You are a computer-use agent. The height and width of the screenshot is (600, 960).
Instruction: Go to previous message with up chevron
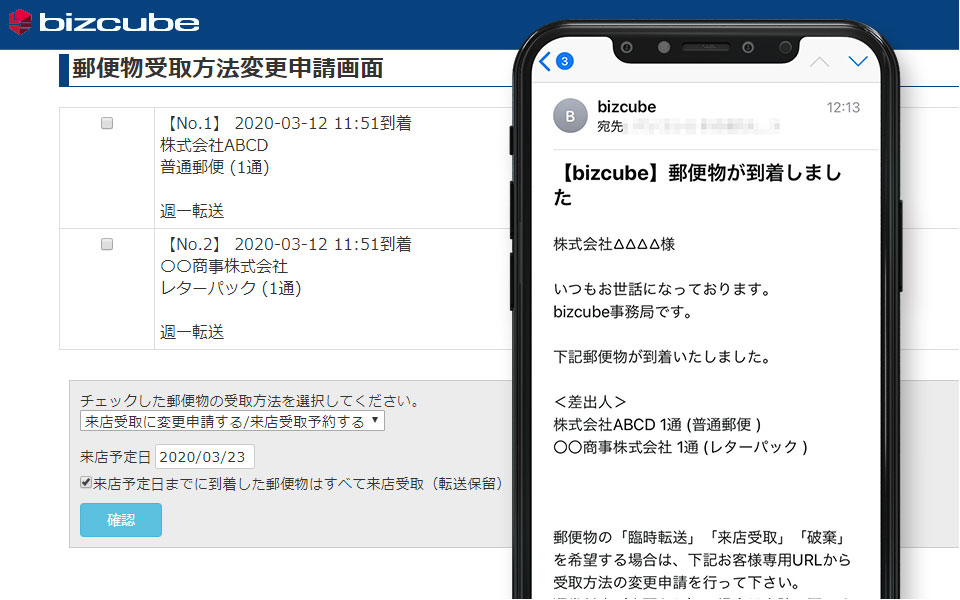(819, 62)
